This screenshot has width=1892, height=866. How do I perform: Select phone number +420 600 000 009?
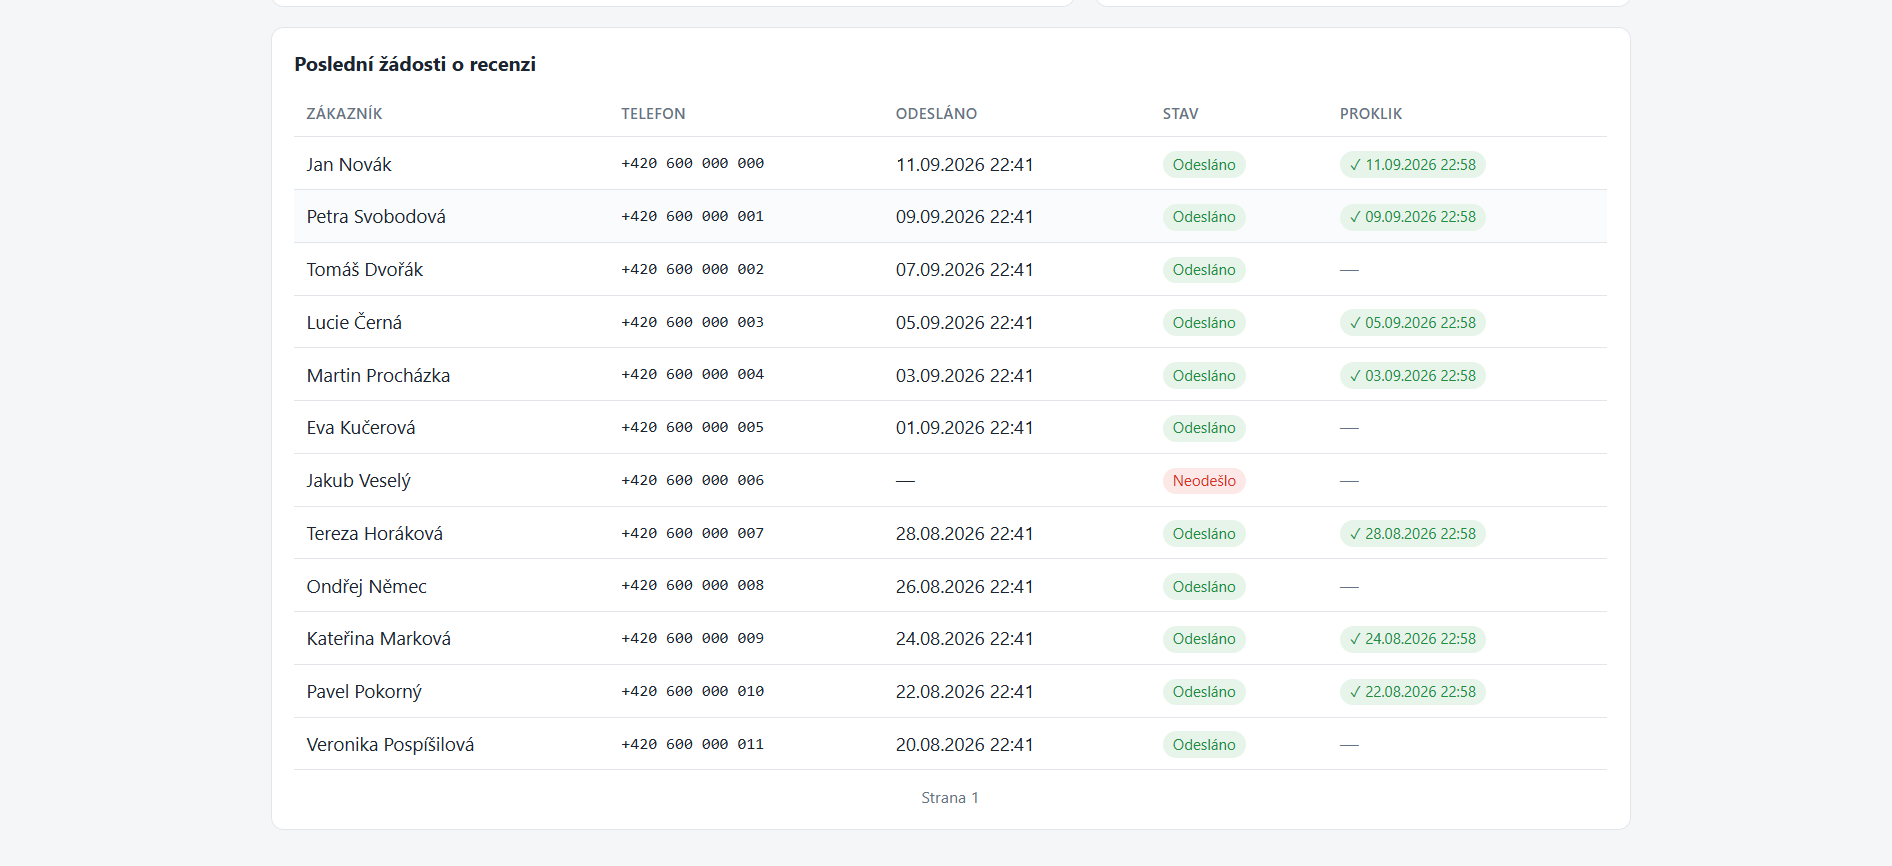pyautogui.click(x=692, y=639)
